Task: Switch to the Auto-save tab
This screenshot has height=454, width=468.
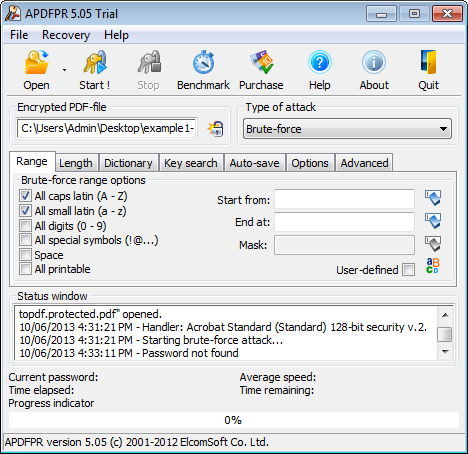Action: 254,163
